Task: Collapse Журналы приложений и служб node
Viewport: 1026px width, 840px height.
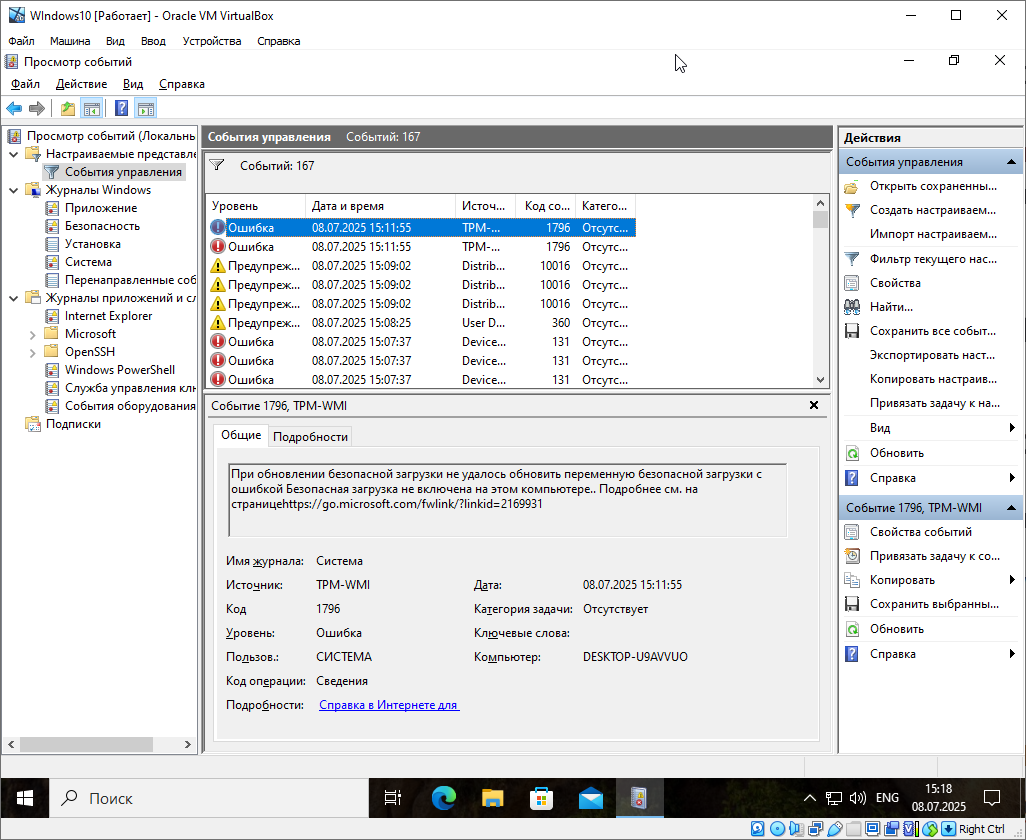Action: [14, 298]
